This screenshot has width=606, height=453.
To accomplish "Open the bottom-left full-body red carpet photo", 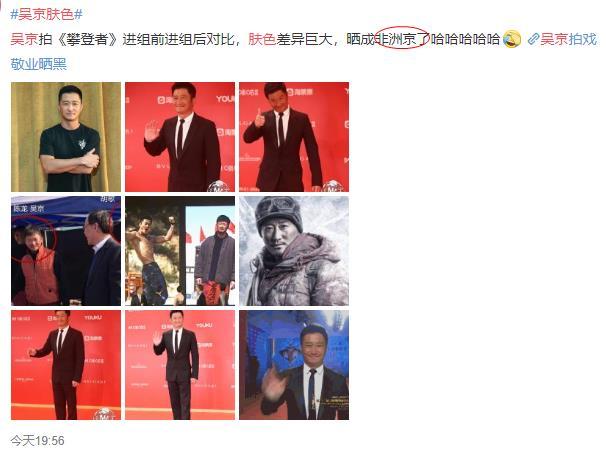I will 66,365.
